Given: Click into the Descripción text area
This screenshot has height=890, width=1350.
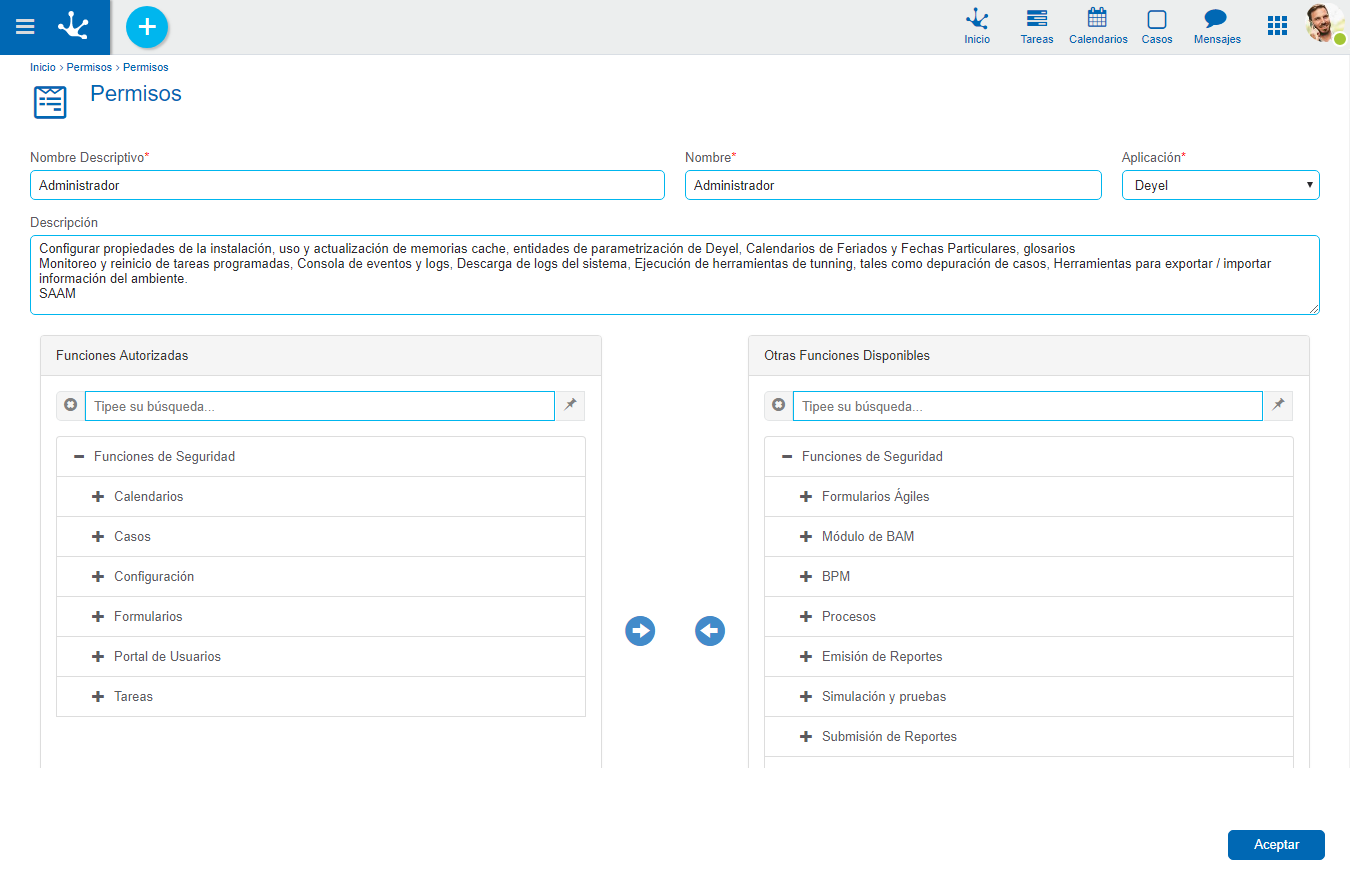Looking at the screenshot, I should coord(675,275).
